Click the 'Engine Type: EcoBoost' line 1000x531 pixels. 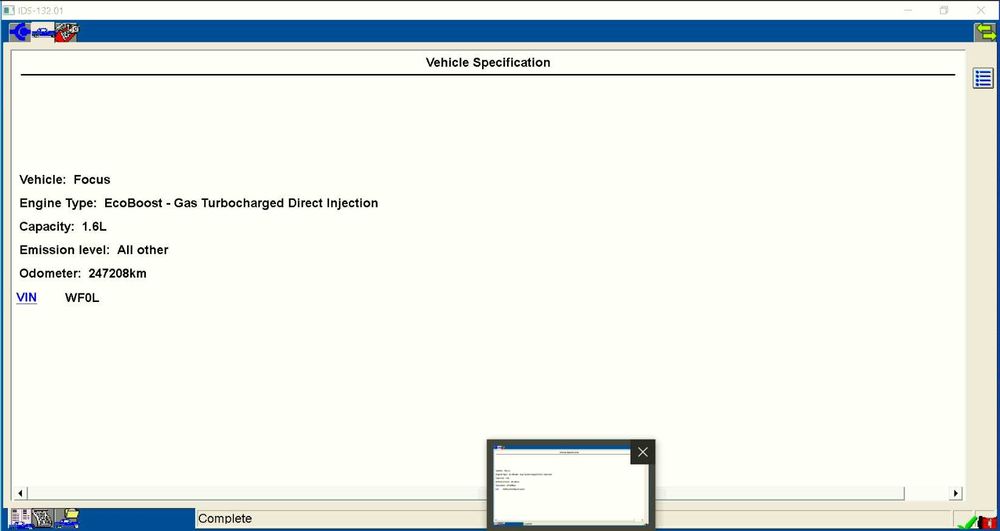(198, 203)
